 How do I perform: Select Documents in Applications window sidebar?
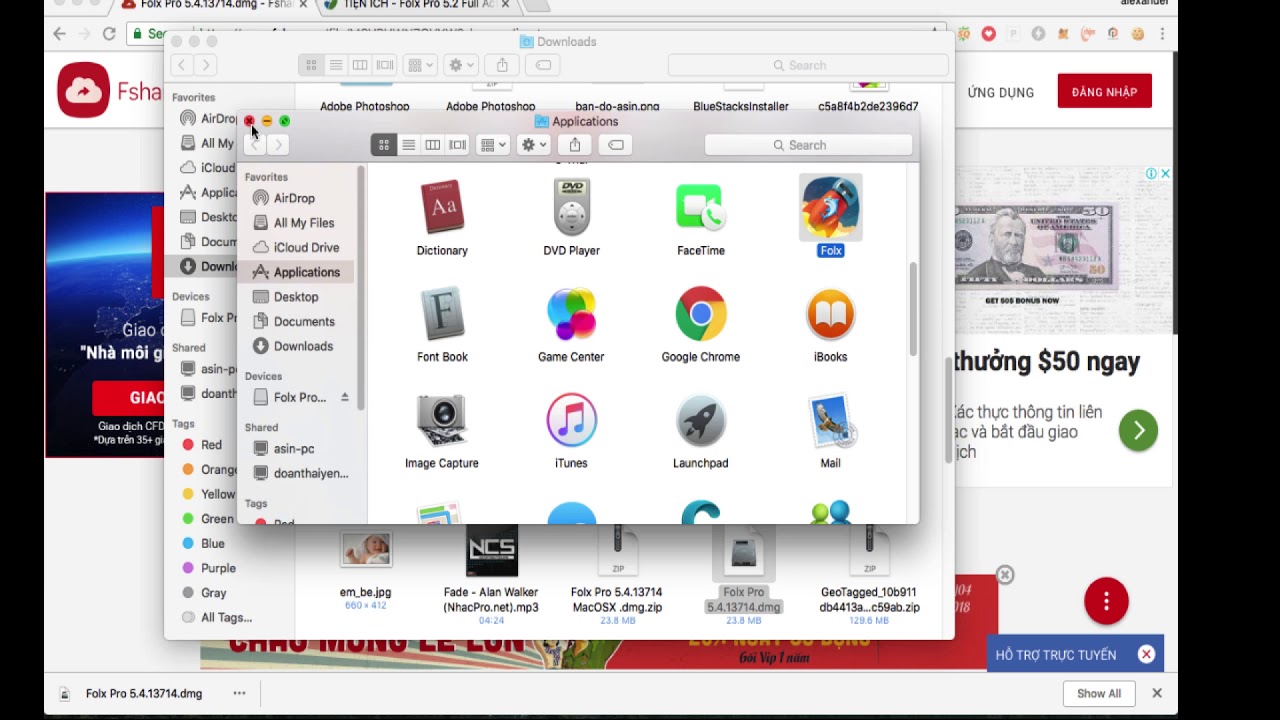[x=304, y=321]
